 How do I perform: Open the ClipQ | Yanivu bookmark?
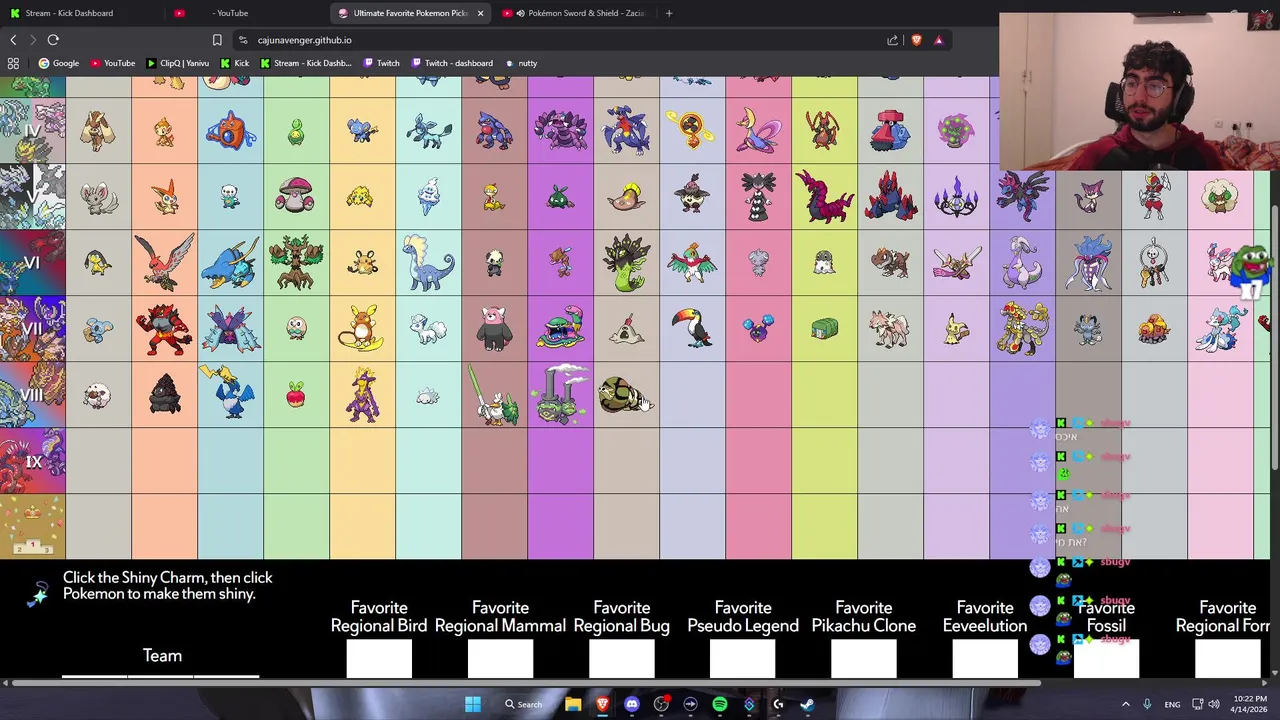(x=177, y=63)
